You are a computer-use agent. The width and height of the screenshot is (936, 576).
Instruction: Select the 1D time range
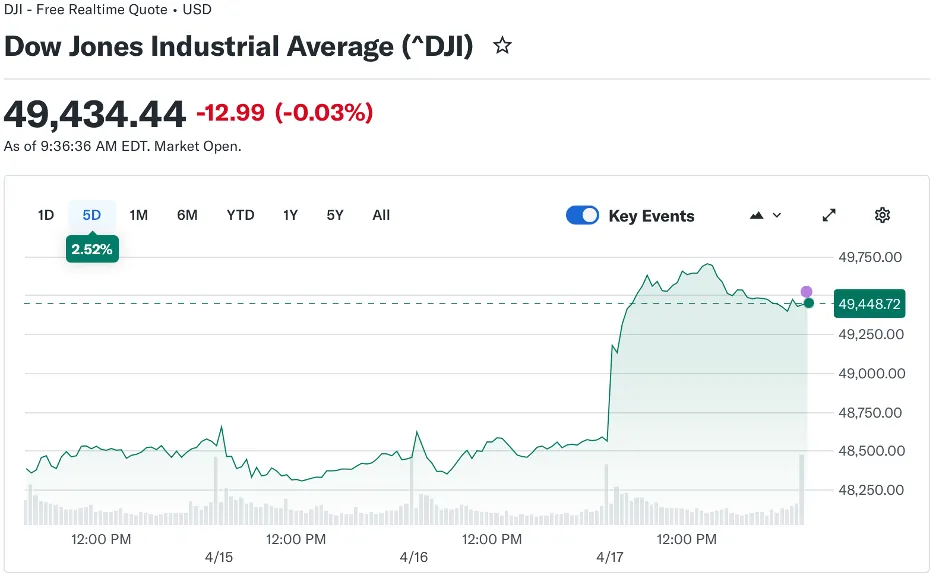(46, 215)
